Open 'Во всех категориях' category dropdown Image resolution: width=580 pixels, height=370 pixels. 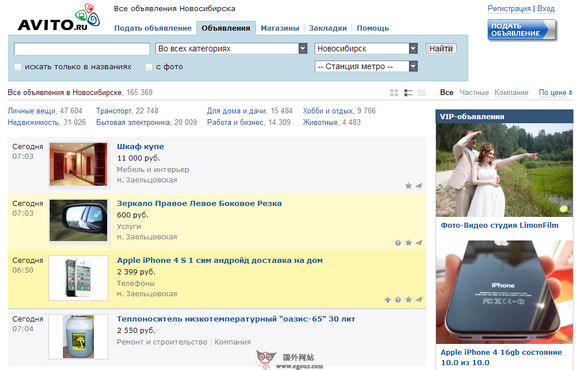coord(232,48)
